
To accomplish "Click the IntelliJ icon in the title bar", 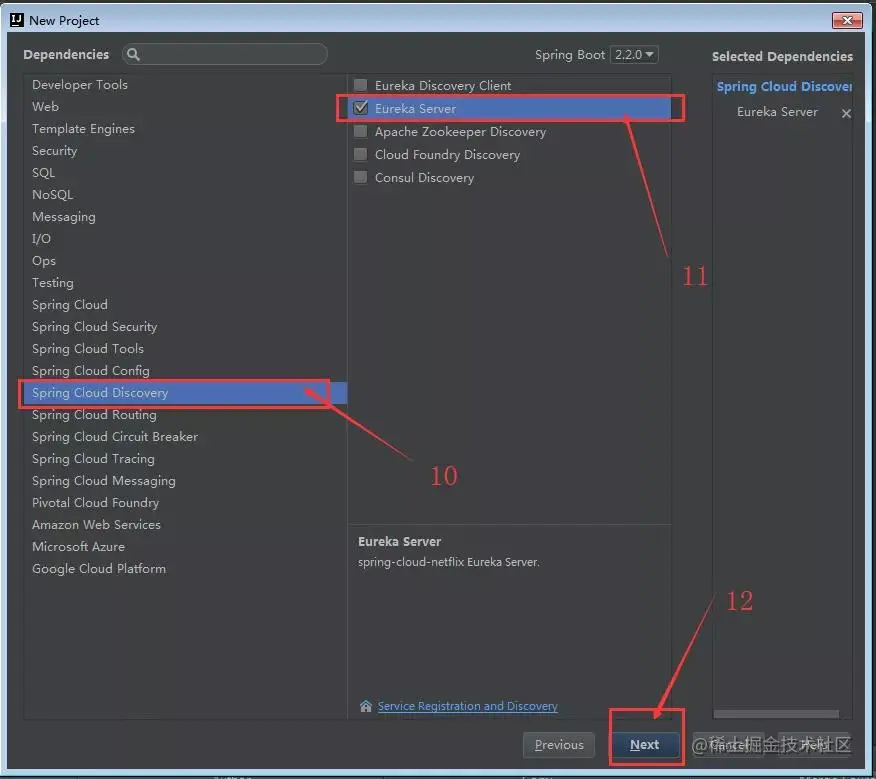I will point(17,20).
